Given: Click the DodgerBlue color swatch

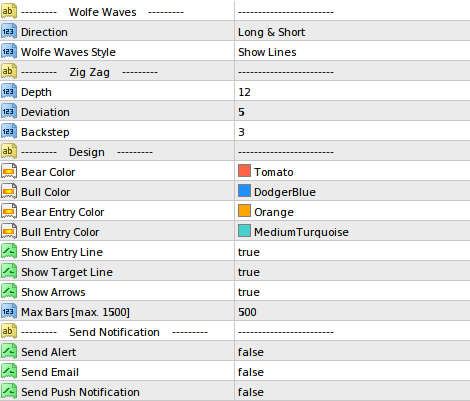Looking at the screenshot, I should (244, 191).
